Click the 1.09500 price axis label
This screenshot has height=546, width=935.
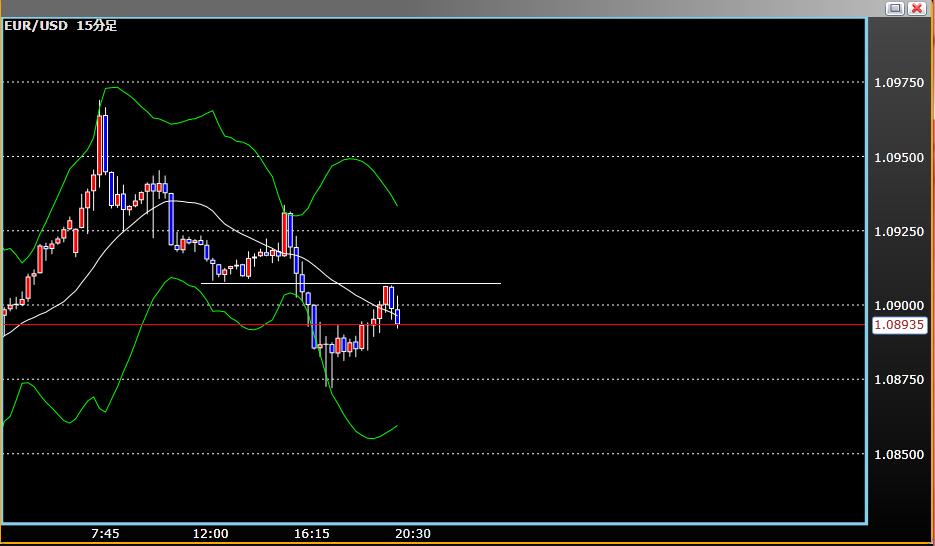tap(899, 157)
